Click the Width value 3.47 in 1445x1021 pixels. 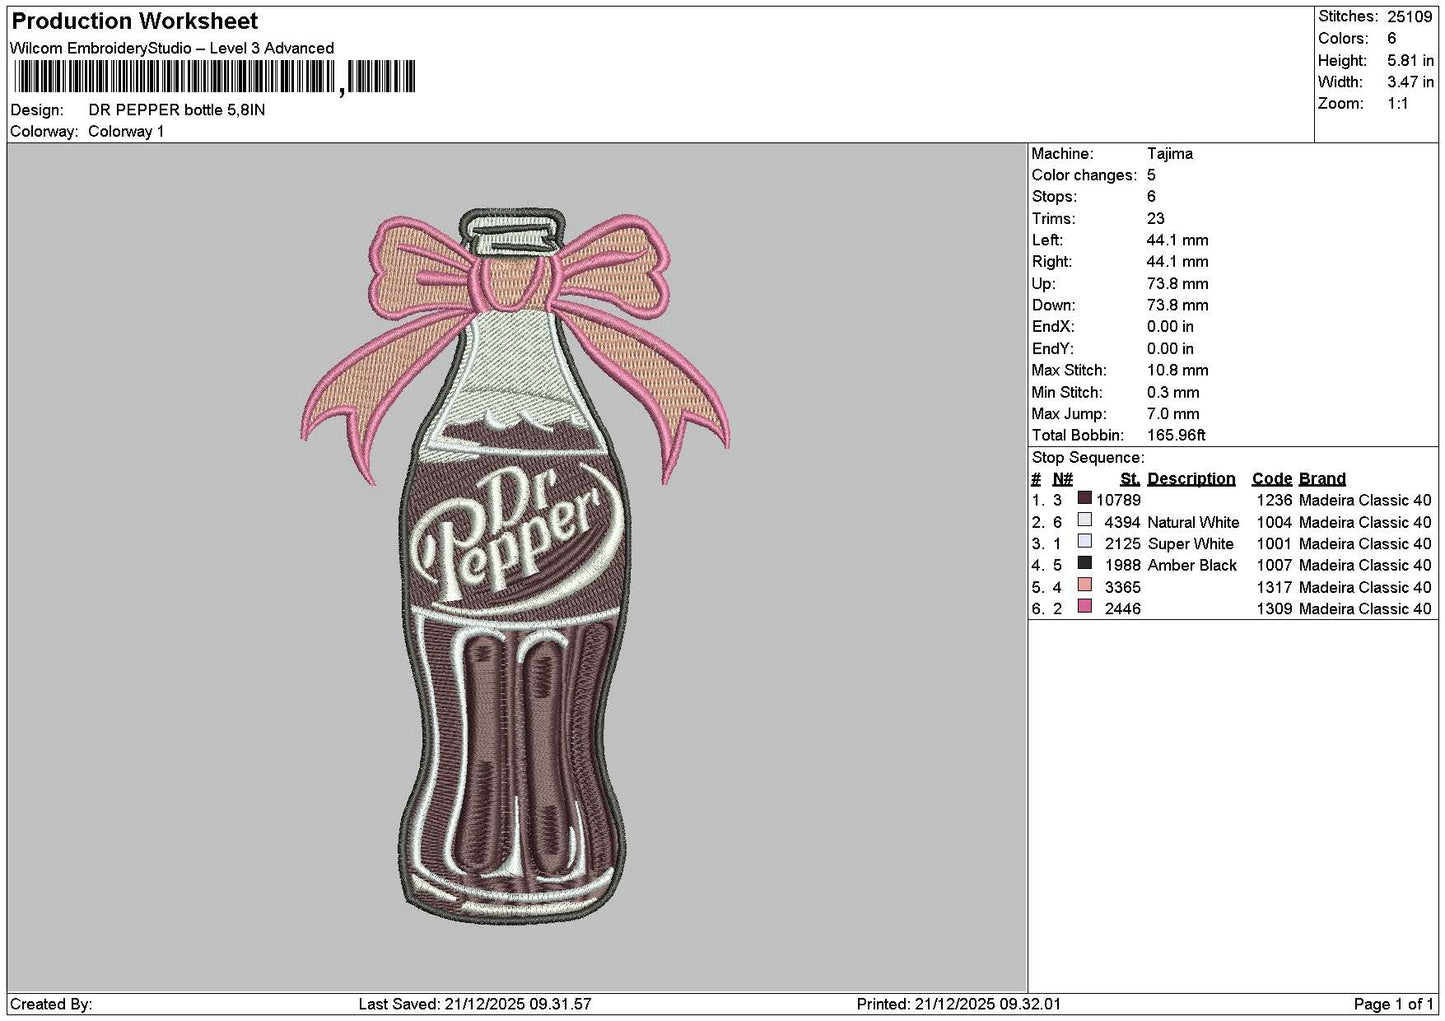(x=1410, y=82)
